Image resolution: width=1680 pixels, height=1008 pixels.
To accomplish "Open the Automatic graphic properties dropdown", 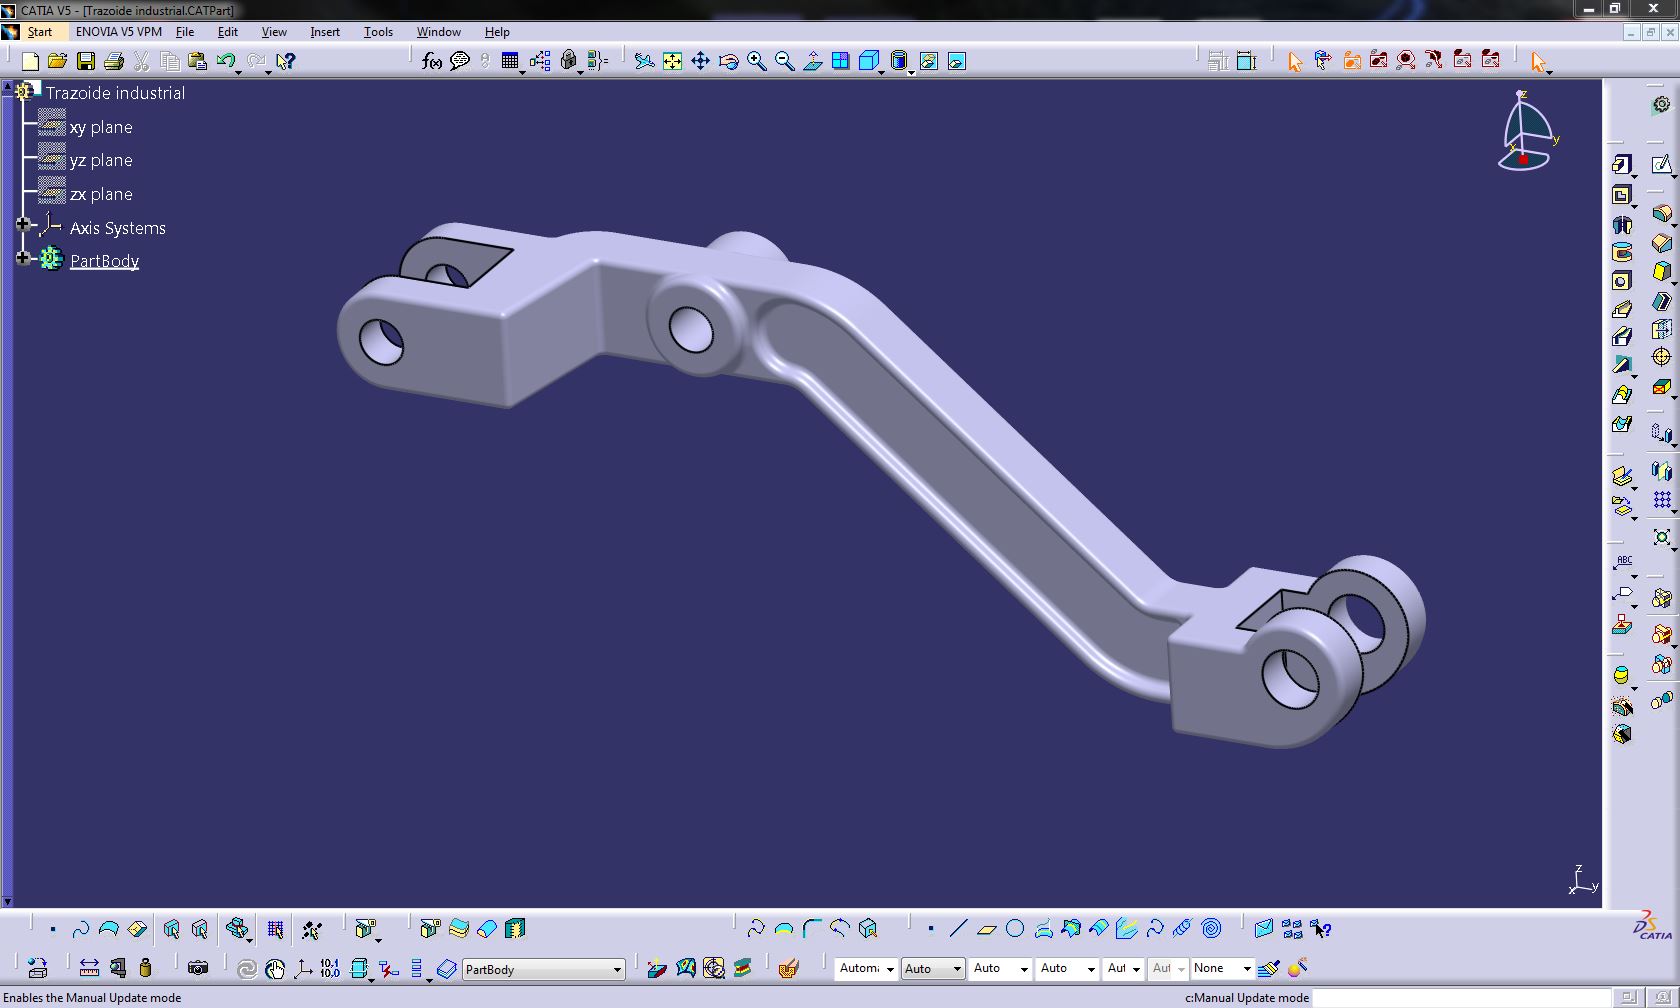I will tap(866, 968).
